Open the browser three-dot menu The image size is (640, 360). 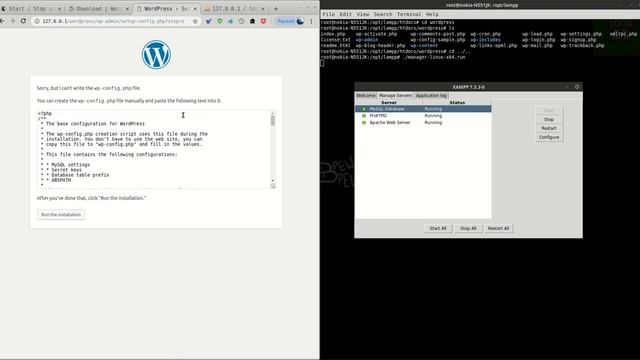[311, 21]
